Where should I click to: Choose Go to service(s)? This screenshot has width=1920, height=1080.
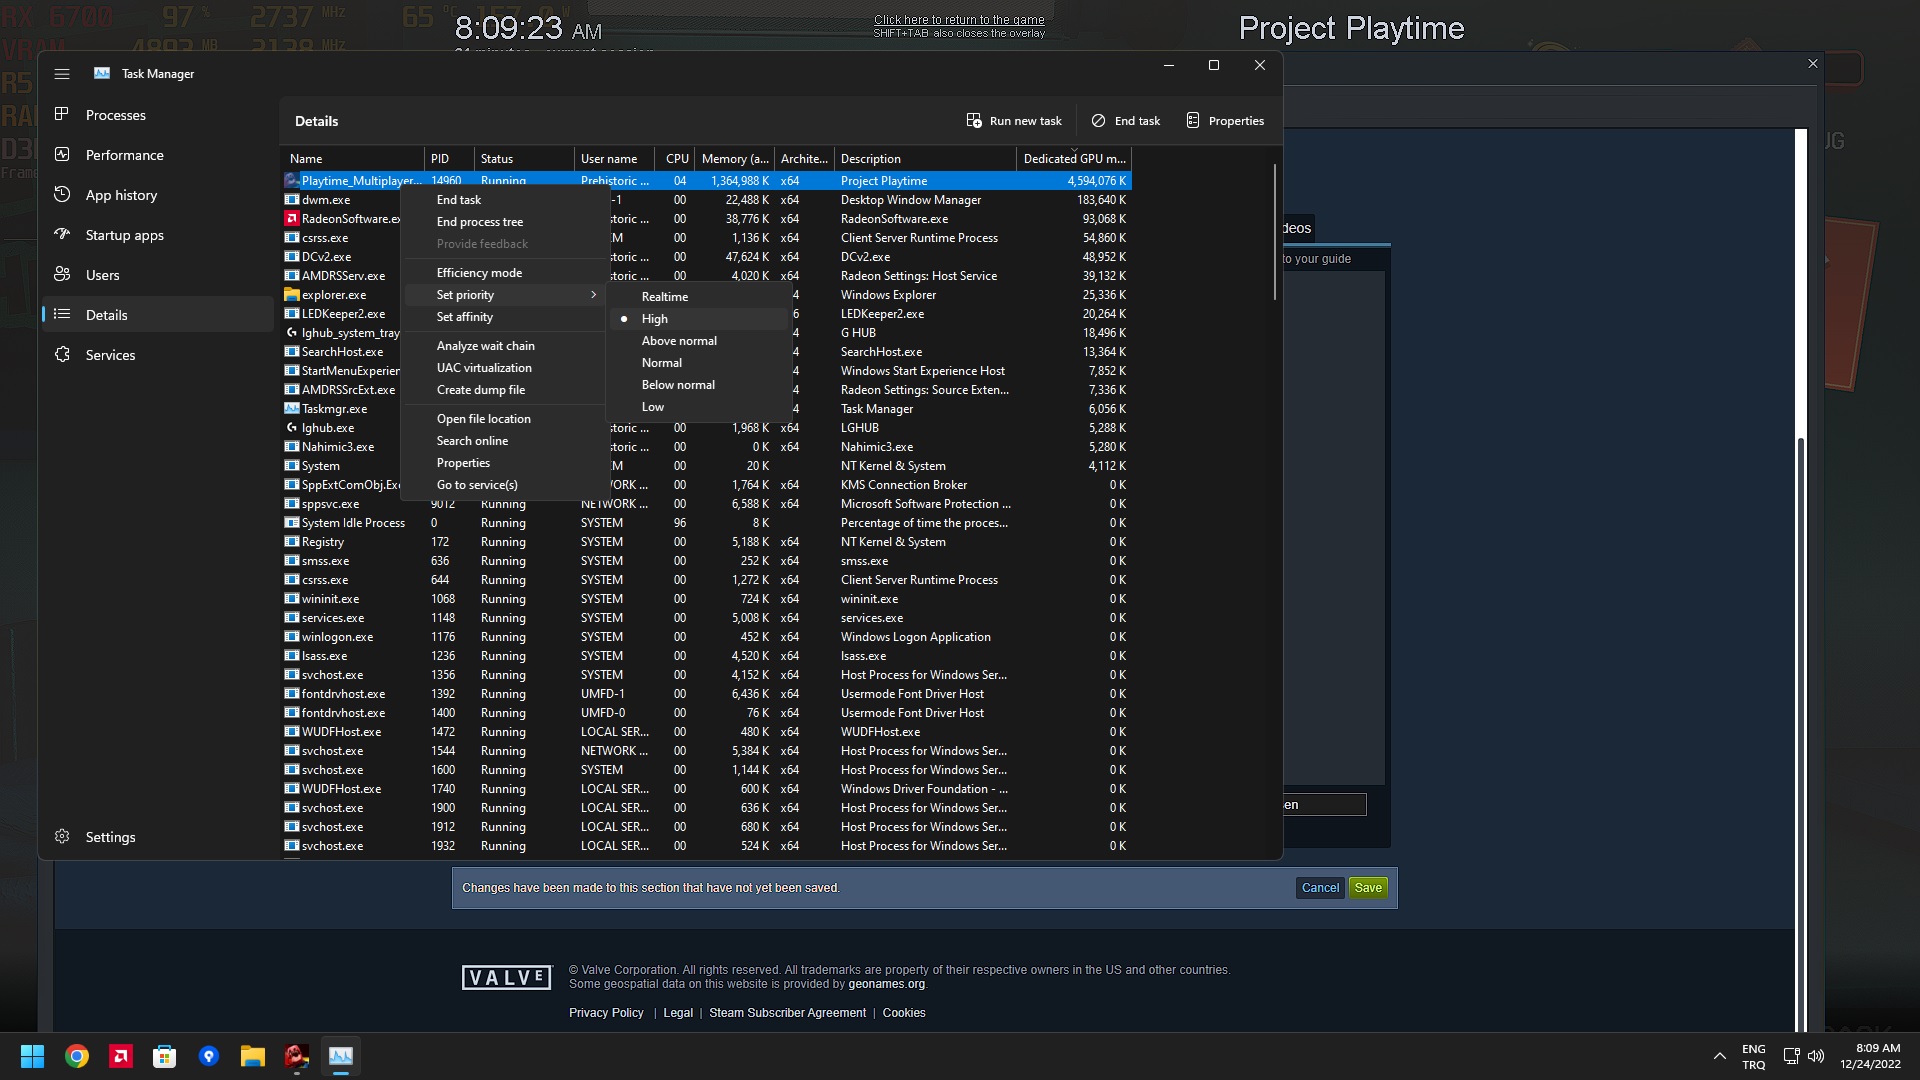click(x=505, y=484)
